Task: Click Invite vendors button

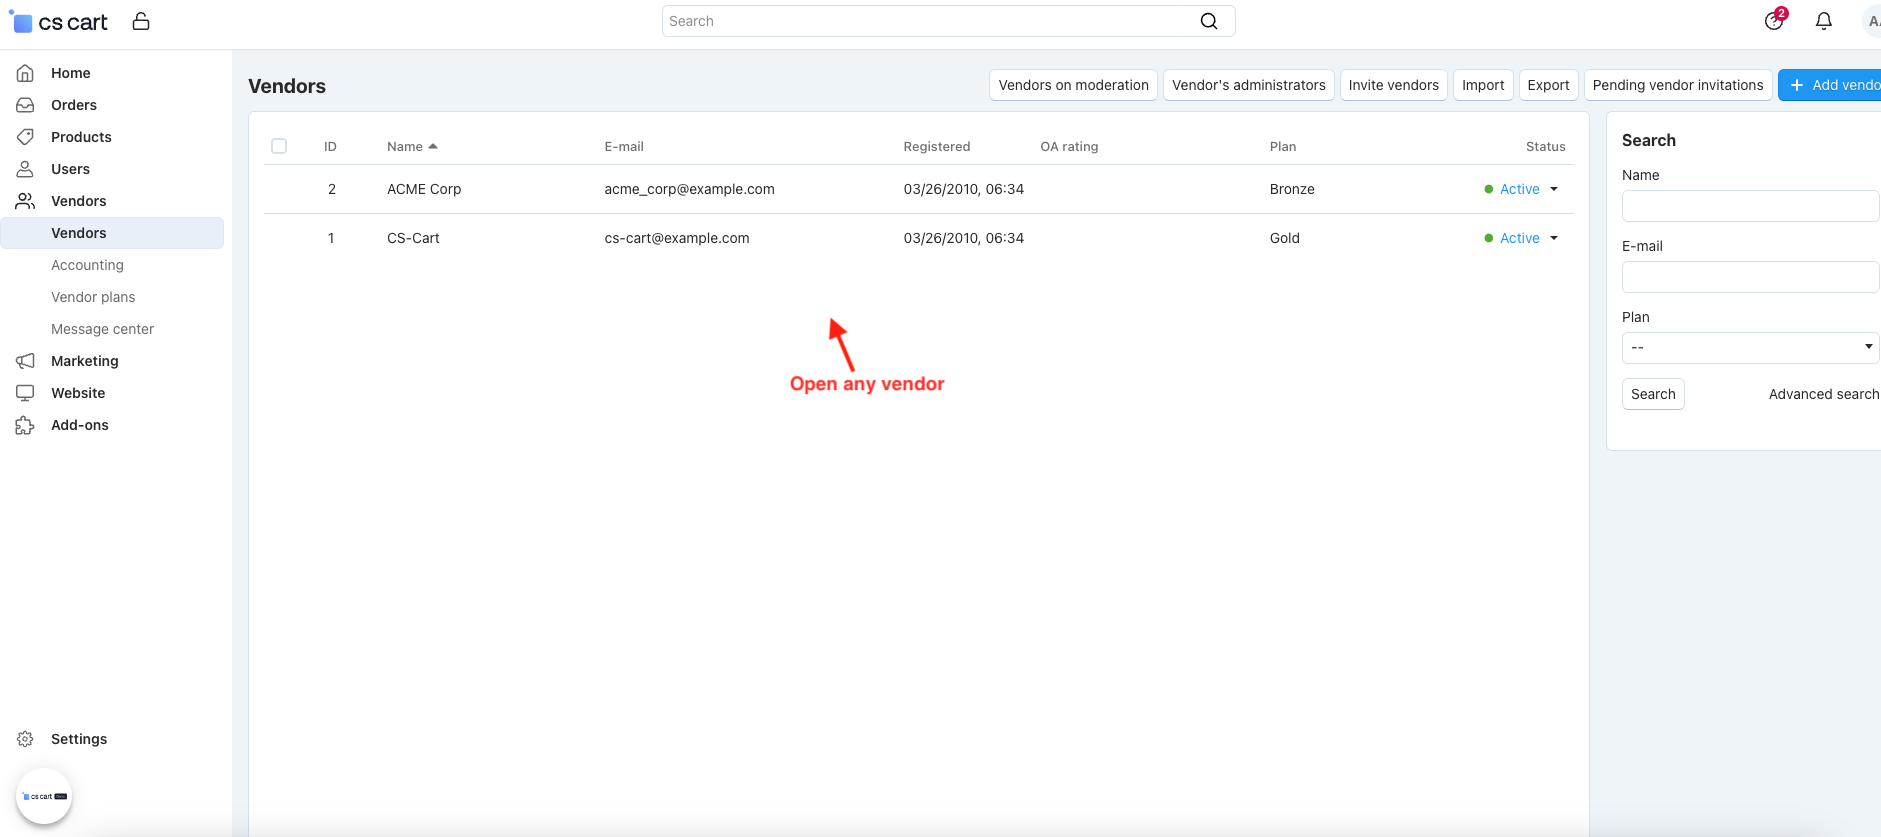Action: [x=1393, y=85]
